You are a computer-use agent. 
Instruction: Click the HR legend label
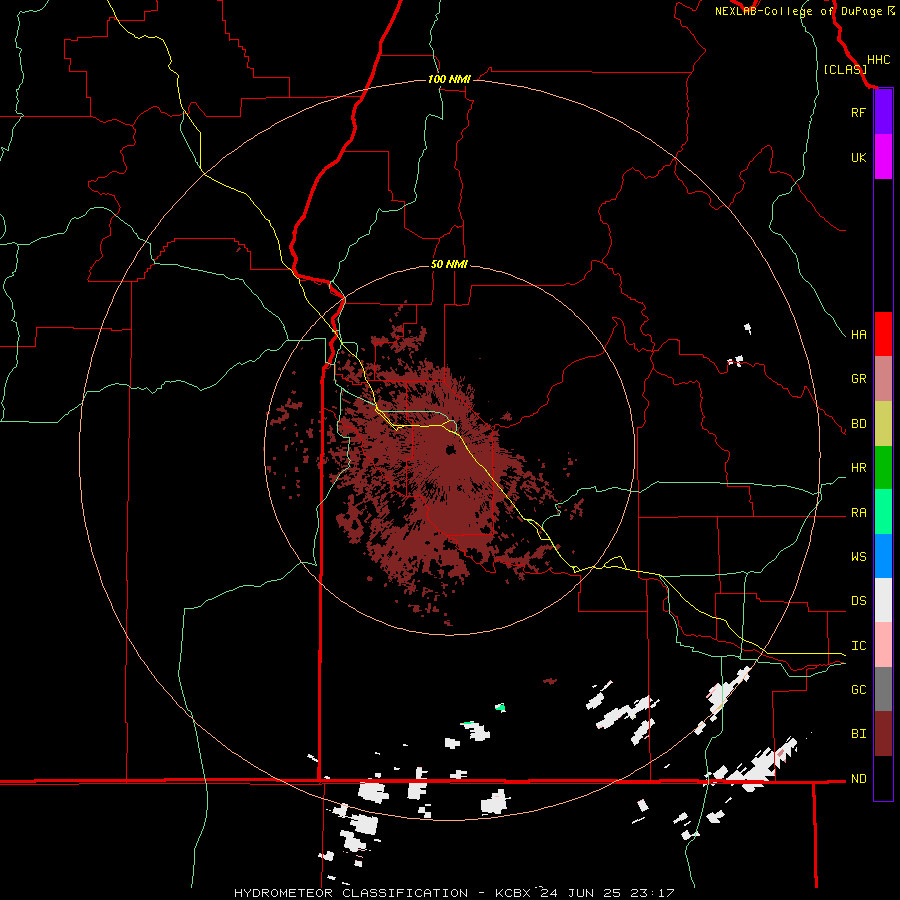point(859,468)
